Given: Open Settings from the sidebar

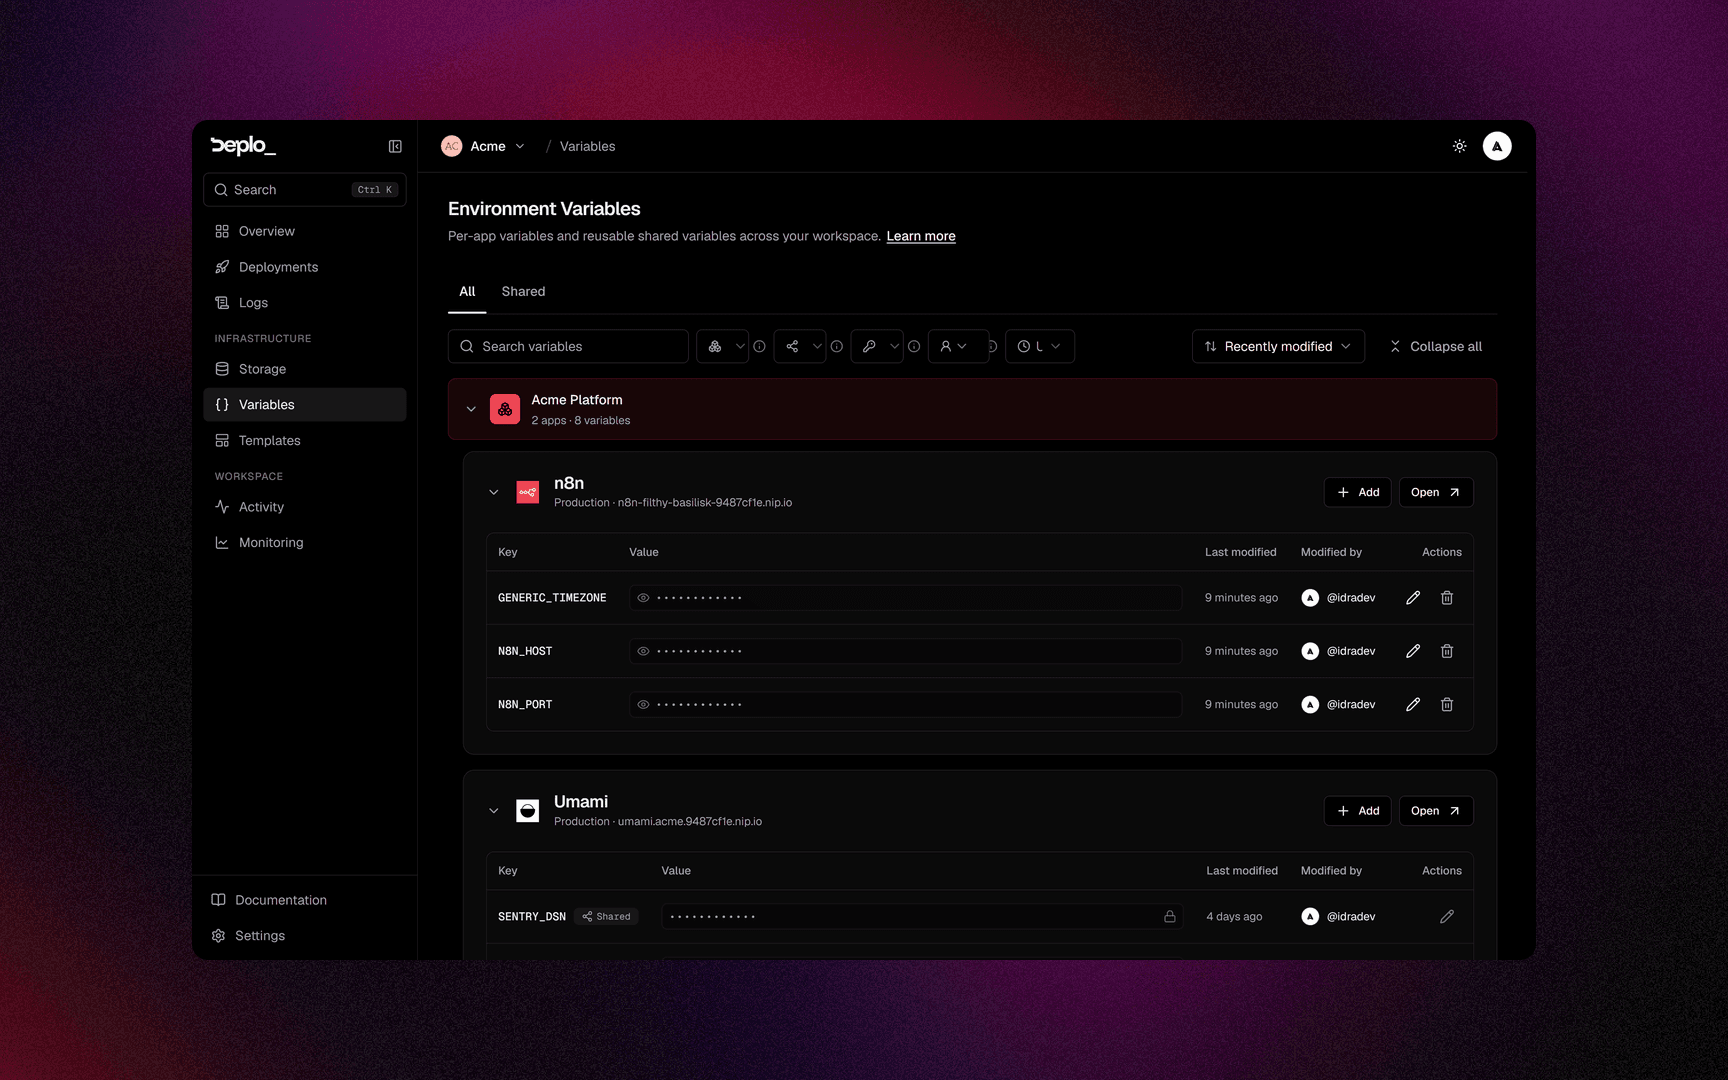Looking at the screenshot, I should click(305, 936).
